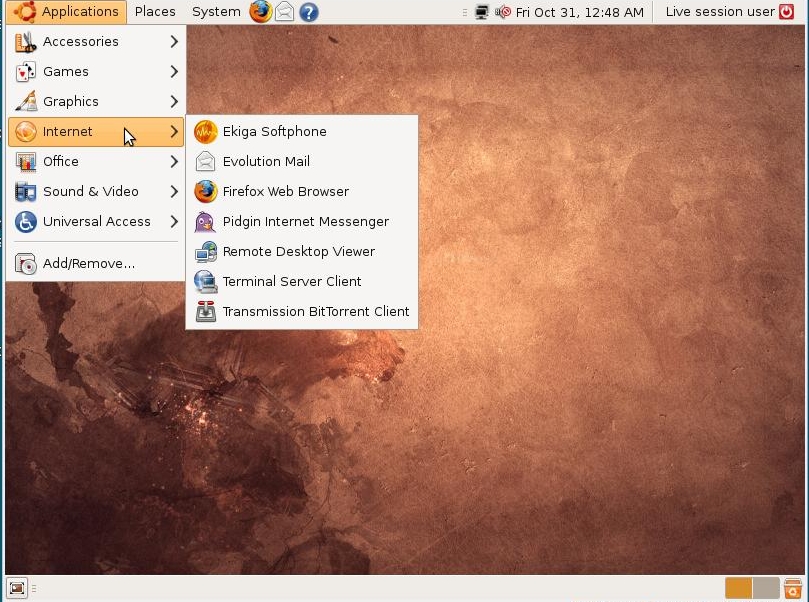
Task: Click the Firefox Web Browser icon in submenu
Action: 205,191
